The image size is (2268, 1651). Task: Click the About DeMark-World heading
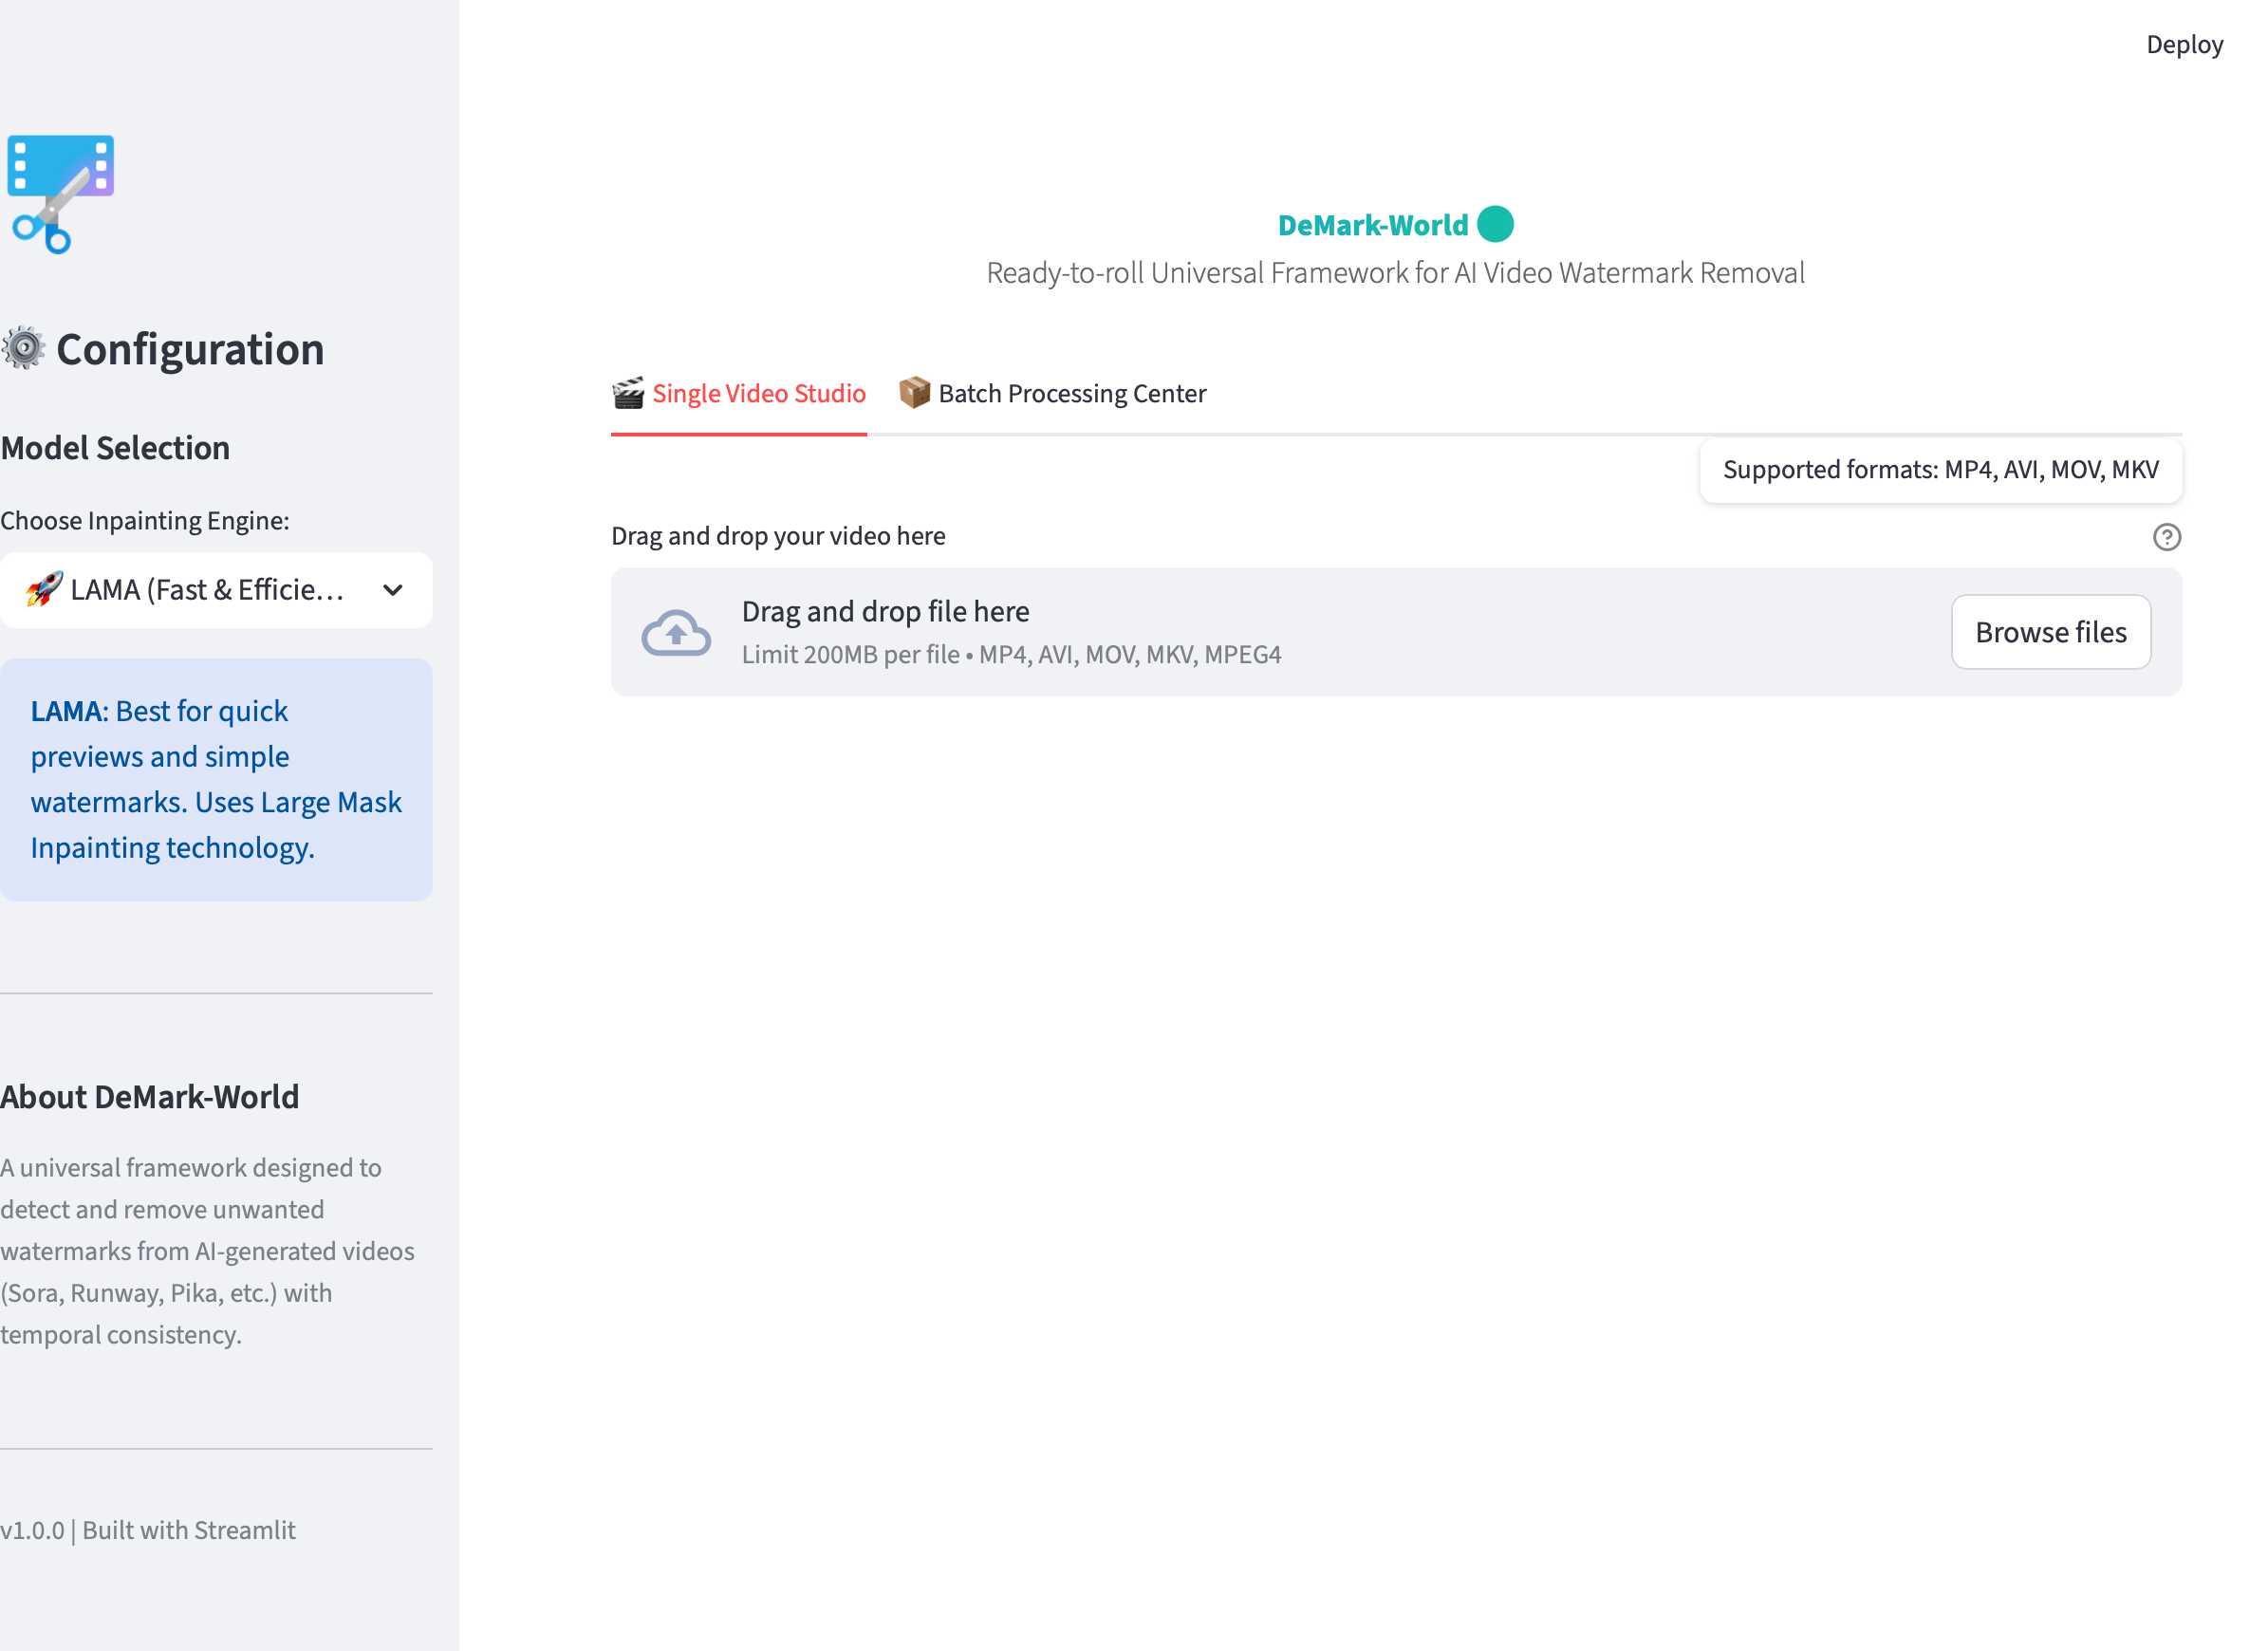tap(150, 1097)
